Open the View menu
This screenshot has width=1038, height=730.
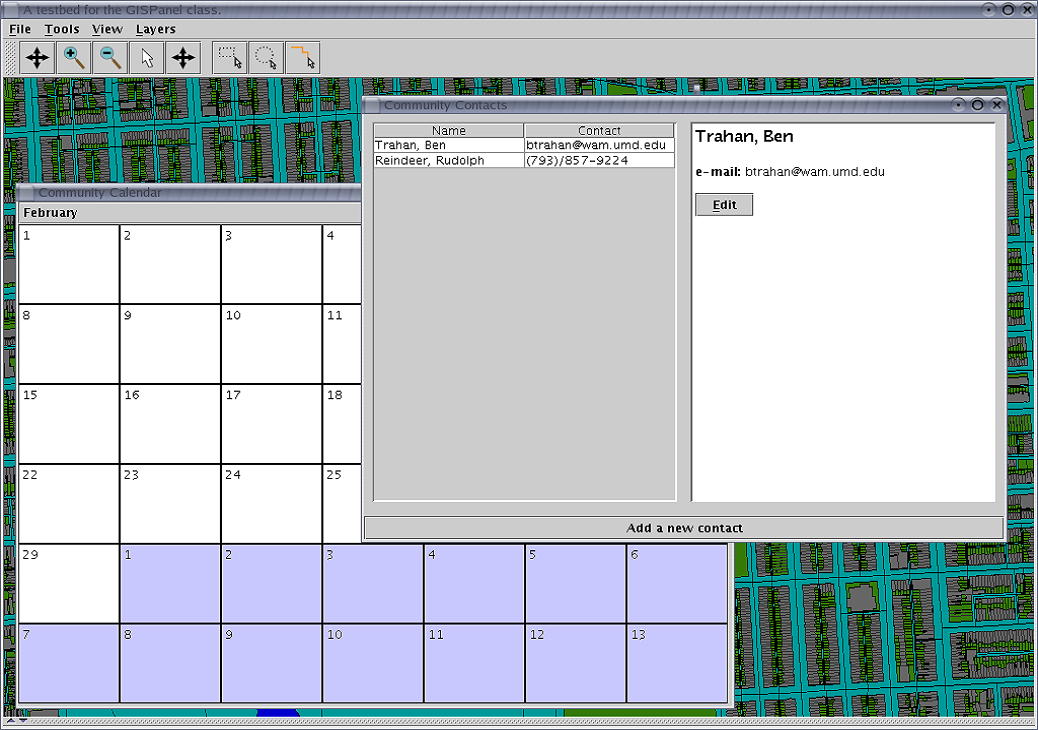tap(107, 29)
